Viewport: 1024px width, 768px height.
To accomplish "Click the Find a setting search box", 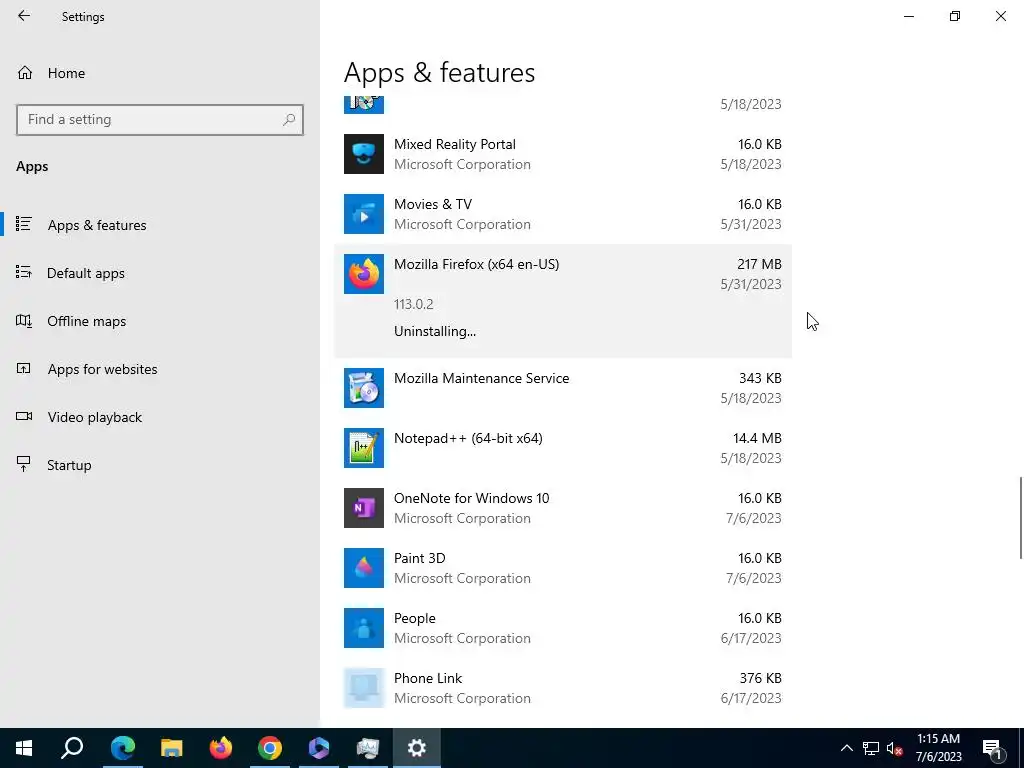I will [160, 120].
